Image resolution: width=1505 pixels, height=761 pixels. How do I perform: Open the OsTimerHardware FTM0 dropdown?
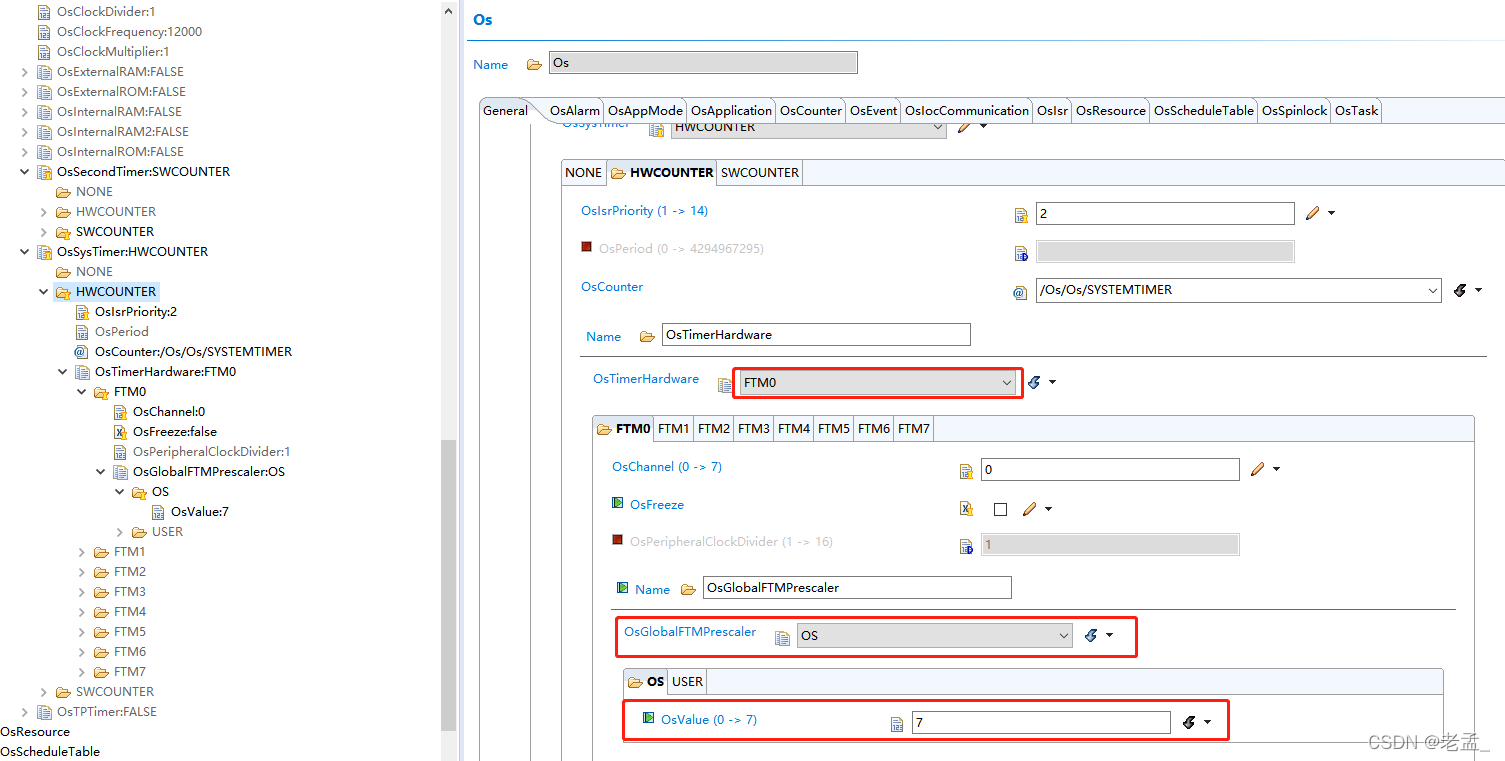878,383
